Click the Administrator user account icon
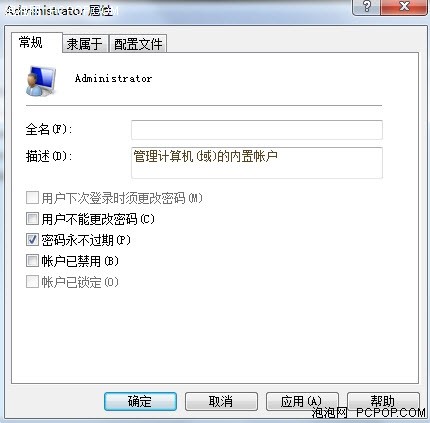The image size is (430, 423). tap(41, 81)
